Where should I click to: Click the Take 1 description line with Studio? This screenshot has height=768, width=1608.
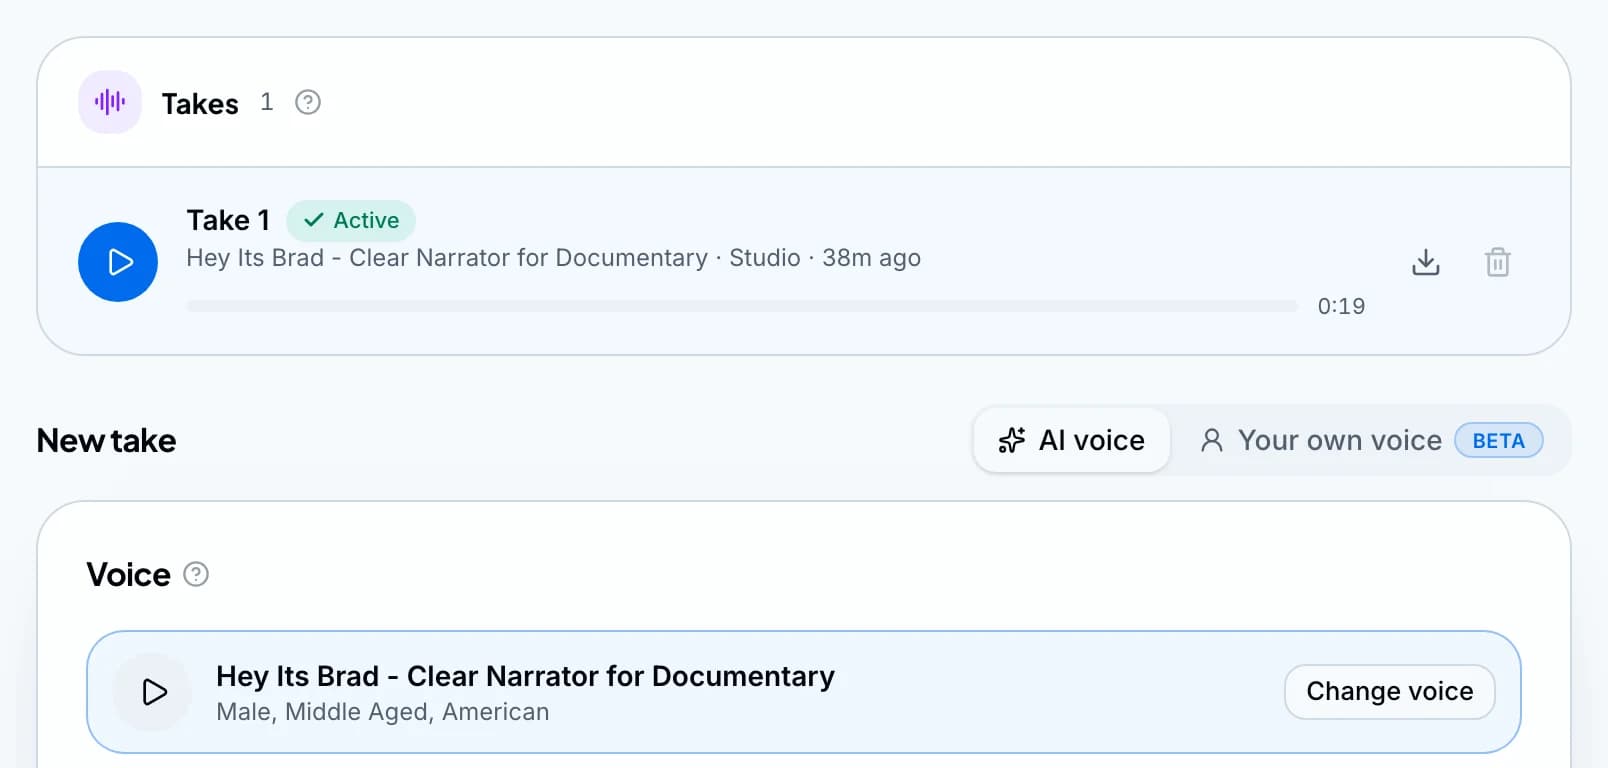[x=553, y=258]
